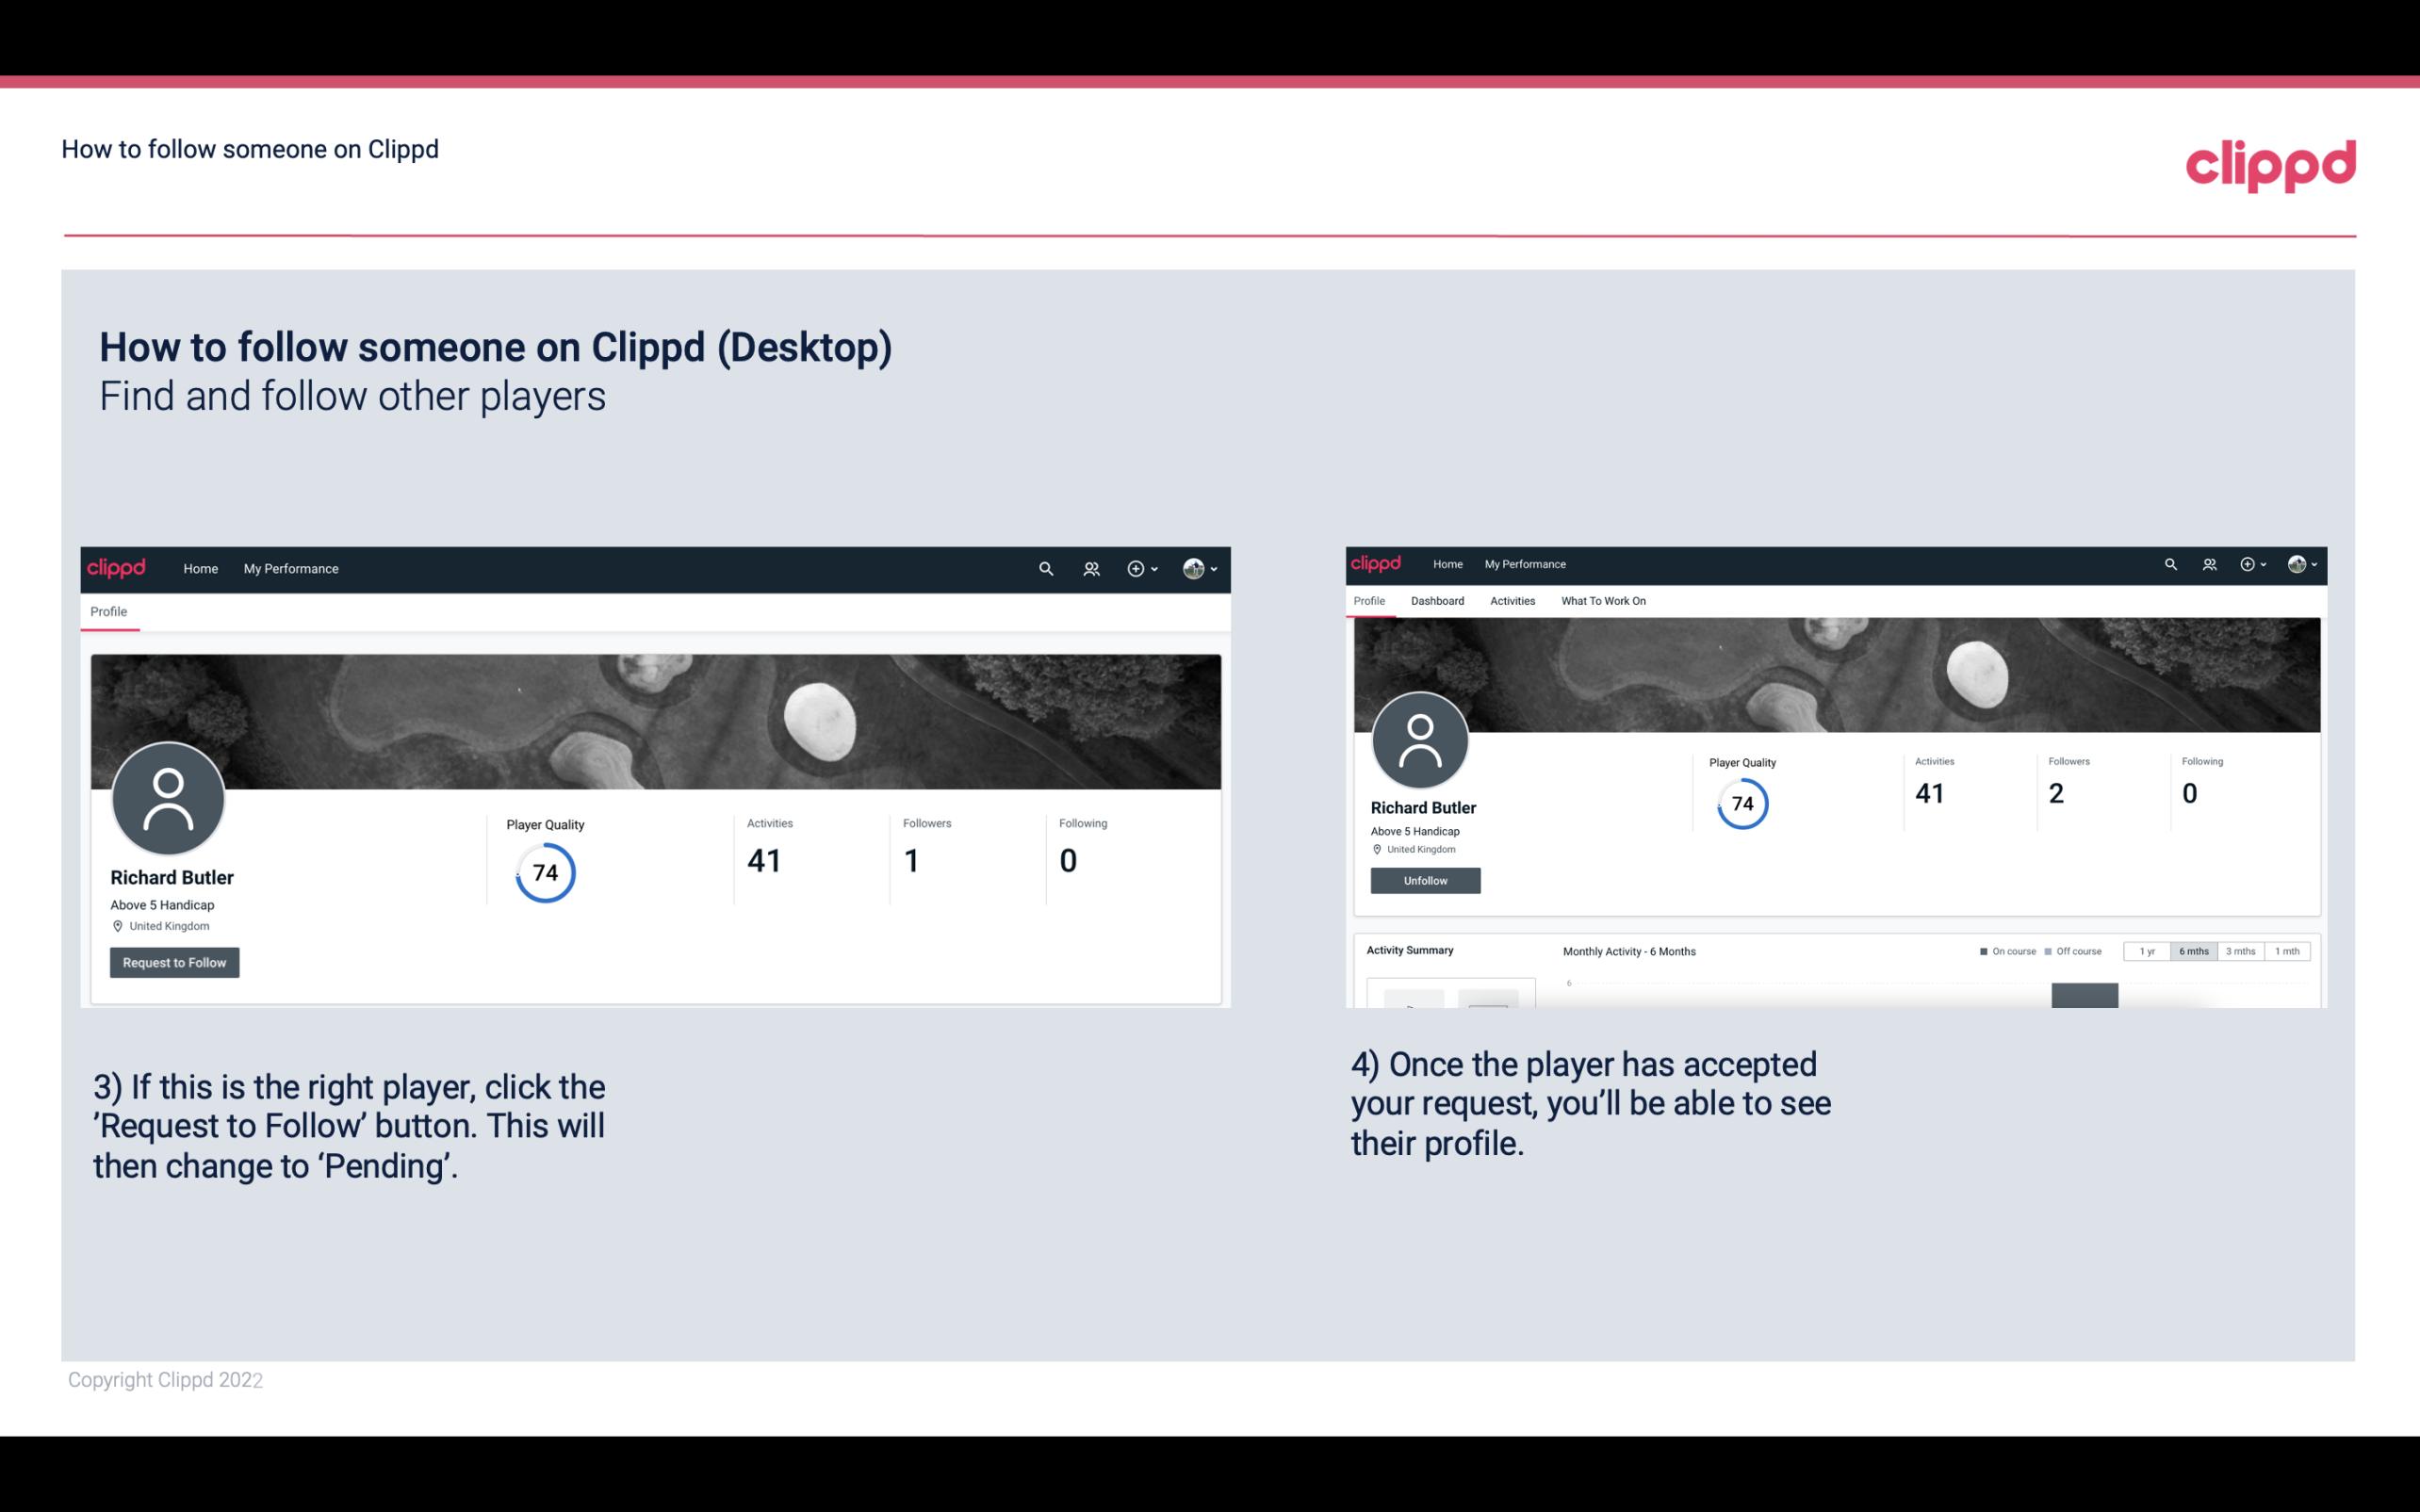This screenshot has width=2420, height=1512.
Task: Open the 'My Performance' menu item
Action: tap(289, 568)
